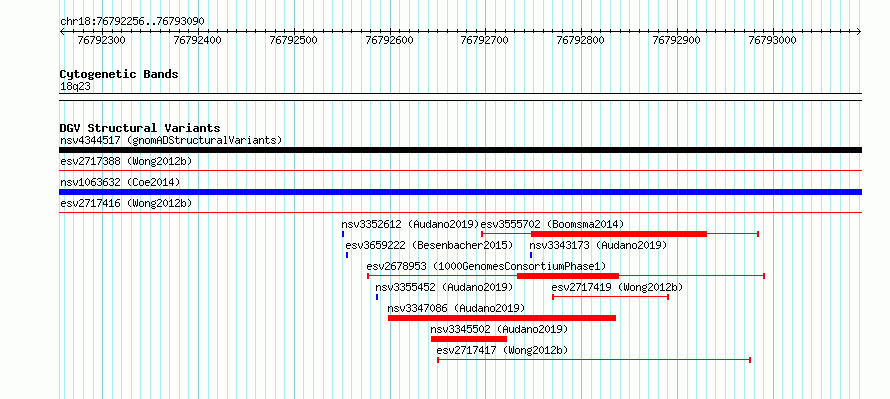Image resolution: width=890 pixels, height=399 pixels.
Task: Open the esv3659222 (Besenbacher2015) label
Action: coord(429,245)
